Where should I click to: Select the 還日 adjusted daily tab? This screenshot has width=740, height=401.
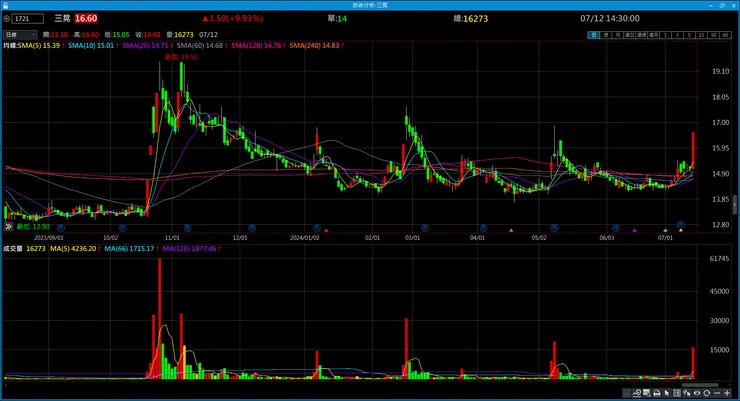(630, 35)
